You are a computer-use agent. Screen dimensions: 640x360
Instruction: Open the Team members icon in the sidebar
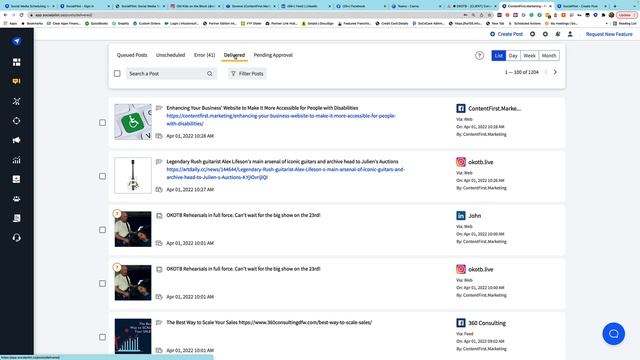click(x=17, y=199)
